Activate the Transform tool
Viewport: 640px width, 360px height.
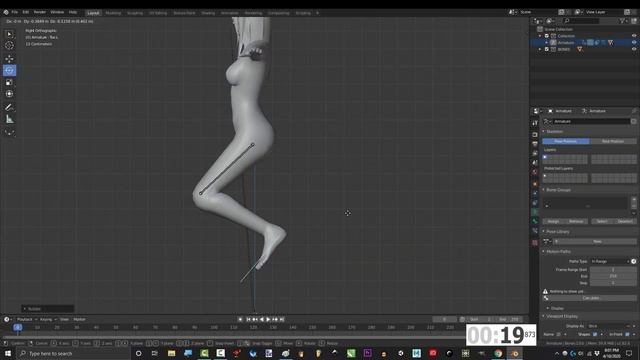pos(9,94)
